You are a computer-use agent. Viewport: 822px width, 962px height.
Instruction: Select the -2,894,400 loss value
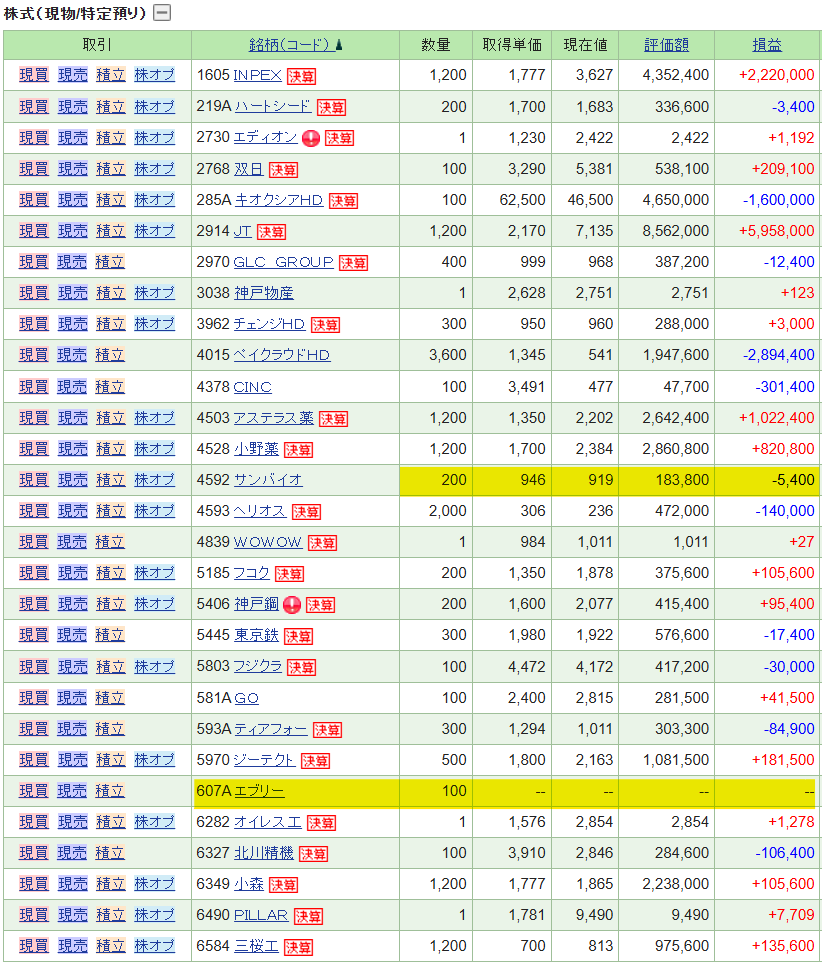click(x=778, y=355)
